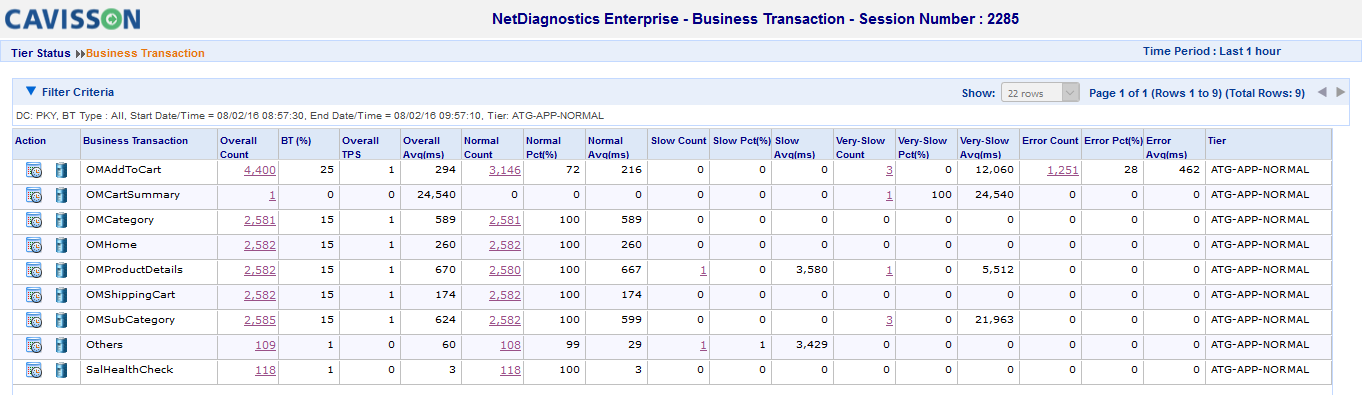
Task: Click the clock-table icon for OMCartSummary
Action: (34, 196)
